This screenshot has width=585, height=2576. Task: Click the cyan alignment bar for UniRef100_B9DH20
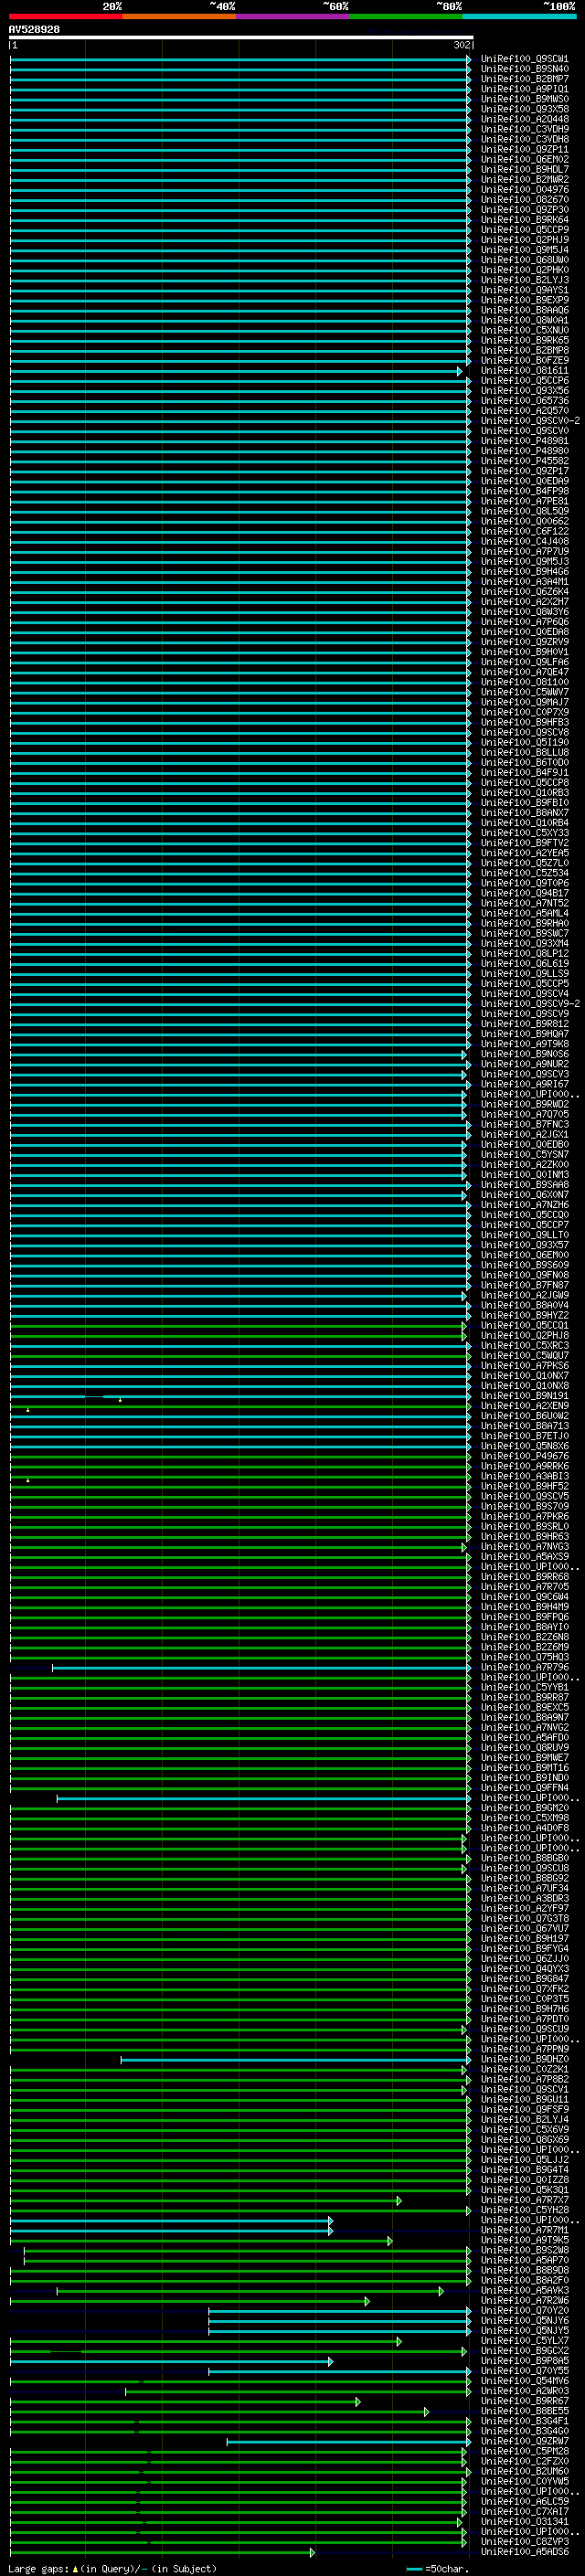(x=295, y=2059)
